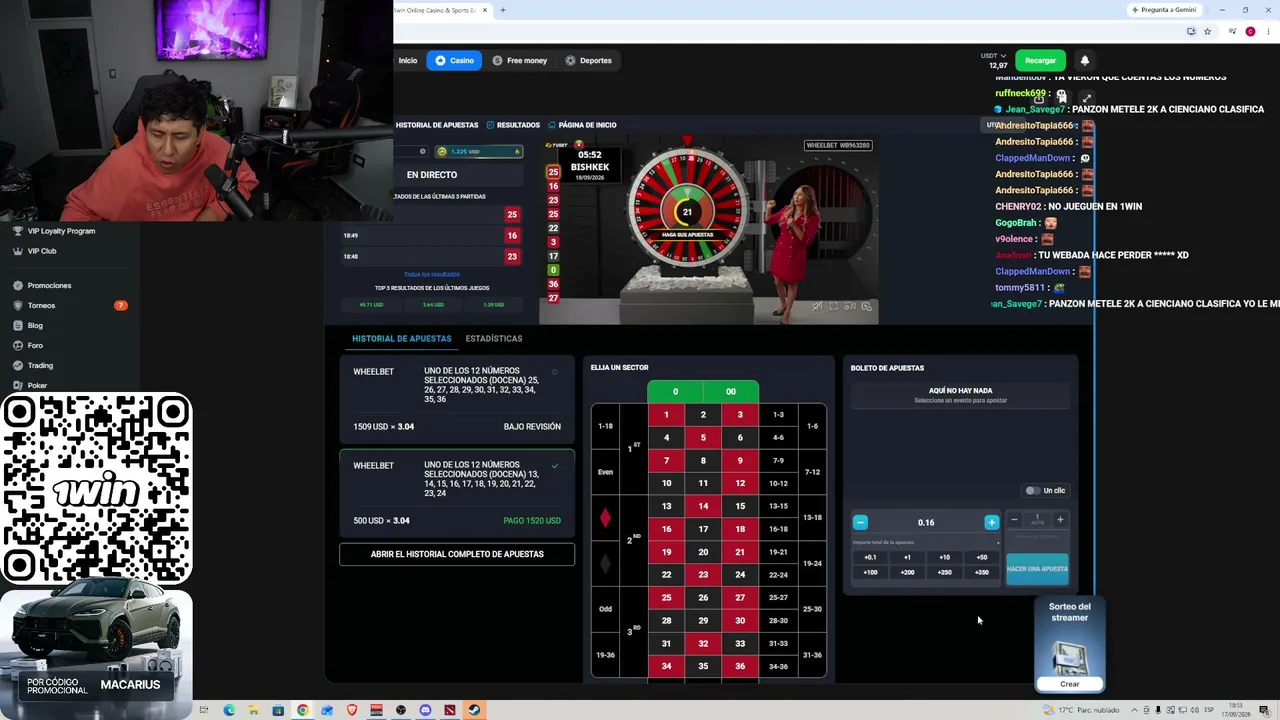The width and height of the screenshot is (1280, 720).
Task: Click the Todos los resultados link
Action: click(432, 274)
